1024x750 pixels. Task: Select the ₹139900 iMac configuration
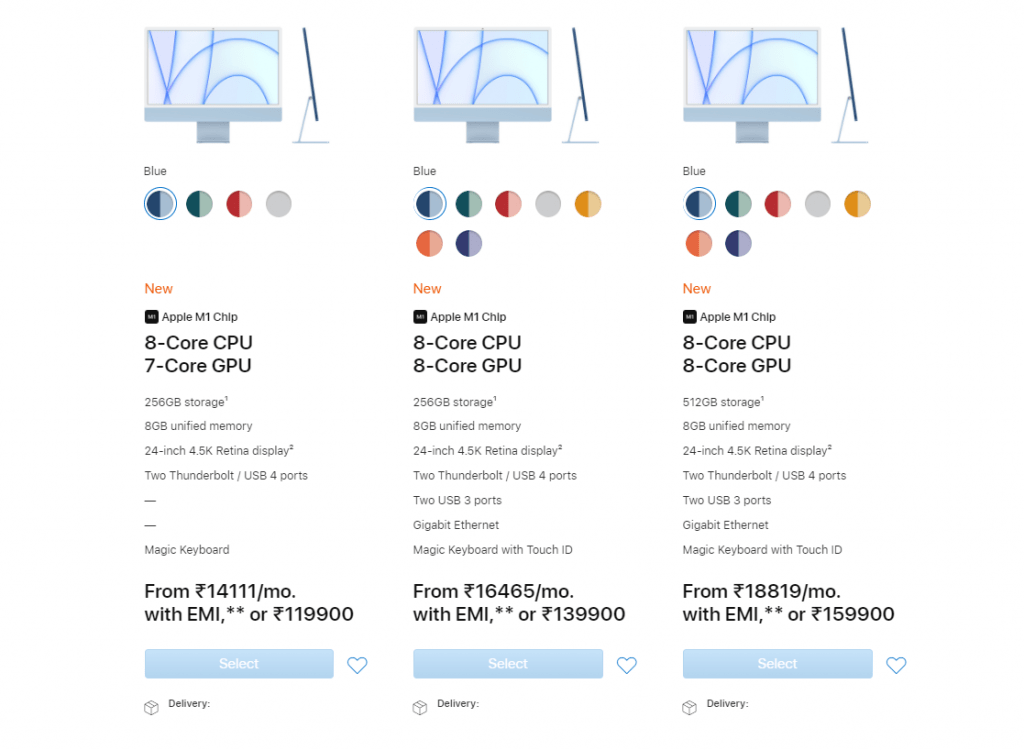pyautogui.click(x=508, y=664)
